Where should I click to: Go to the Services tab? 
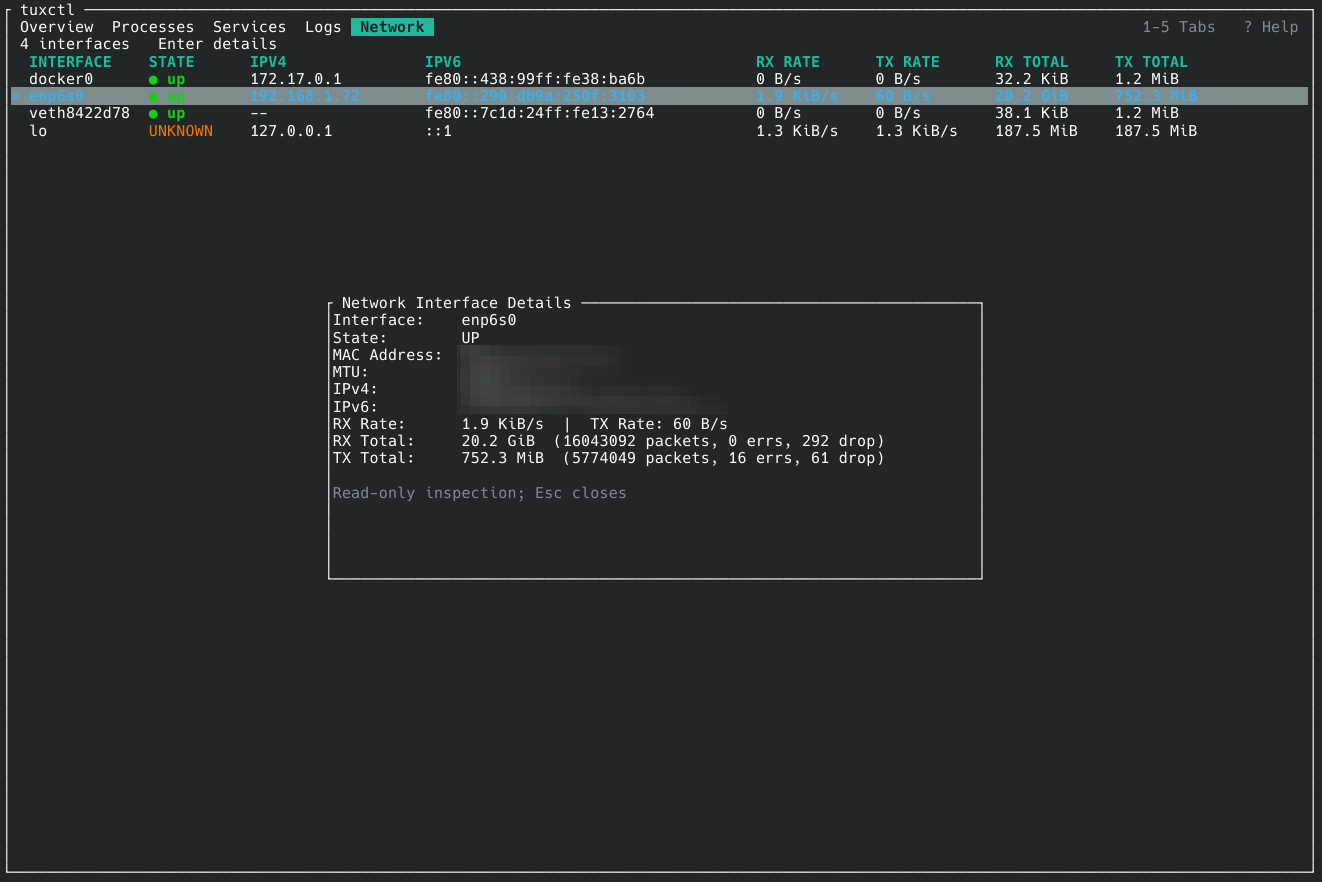(x=250, y=27)
